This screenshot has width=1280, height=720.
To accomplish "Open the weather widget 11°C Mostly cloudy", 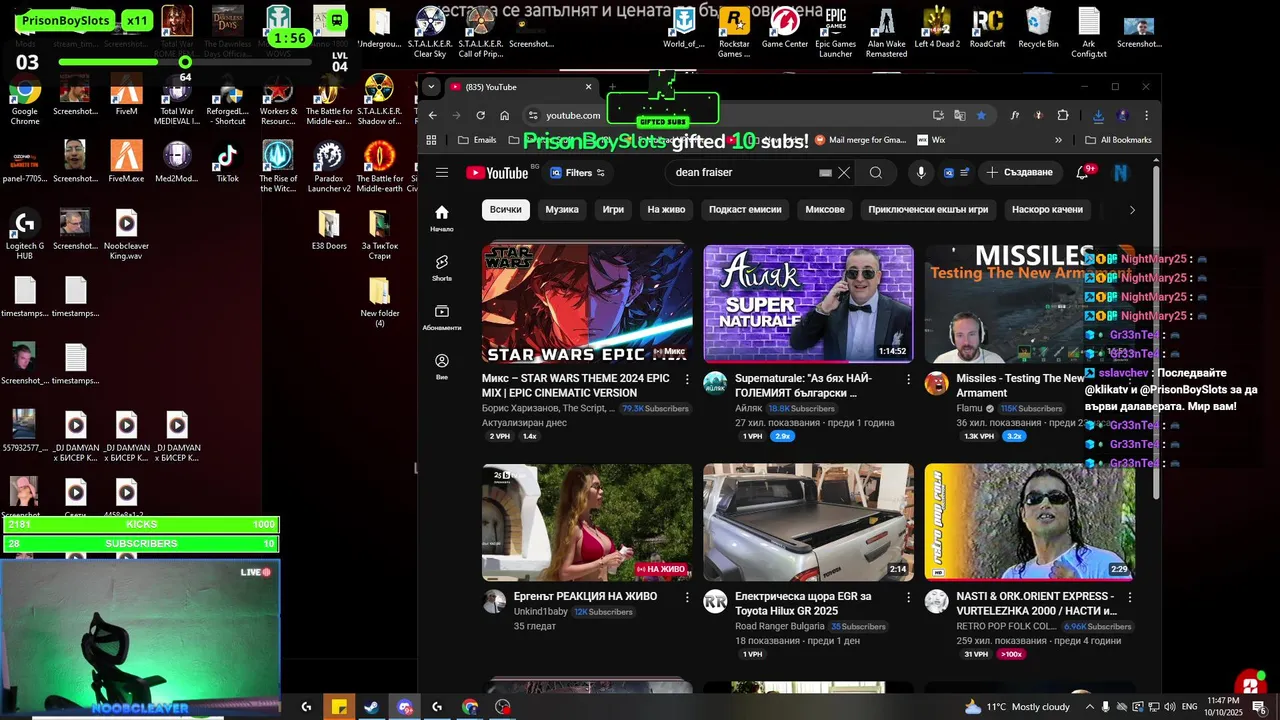I will pos(1017,707).
